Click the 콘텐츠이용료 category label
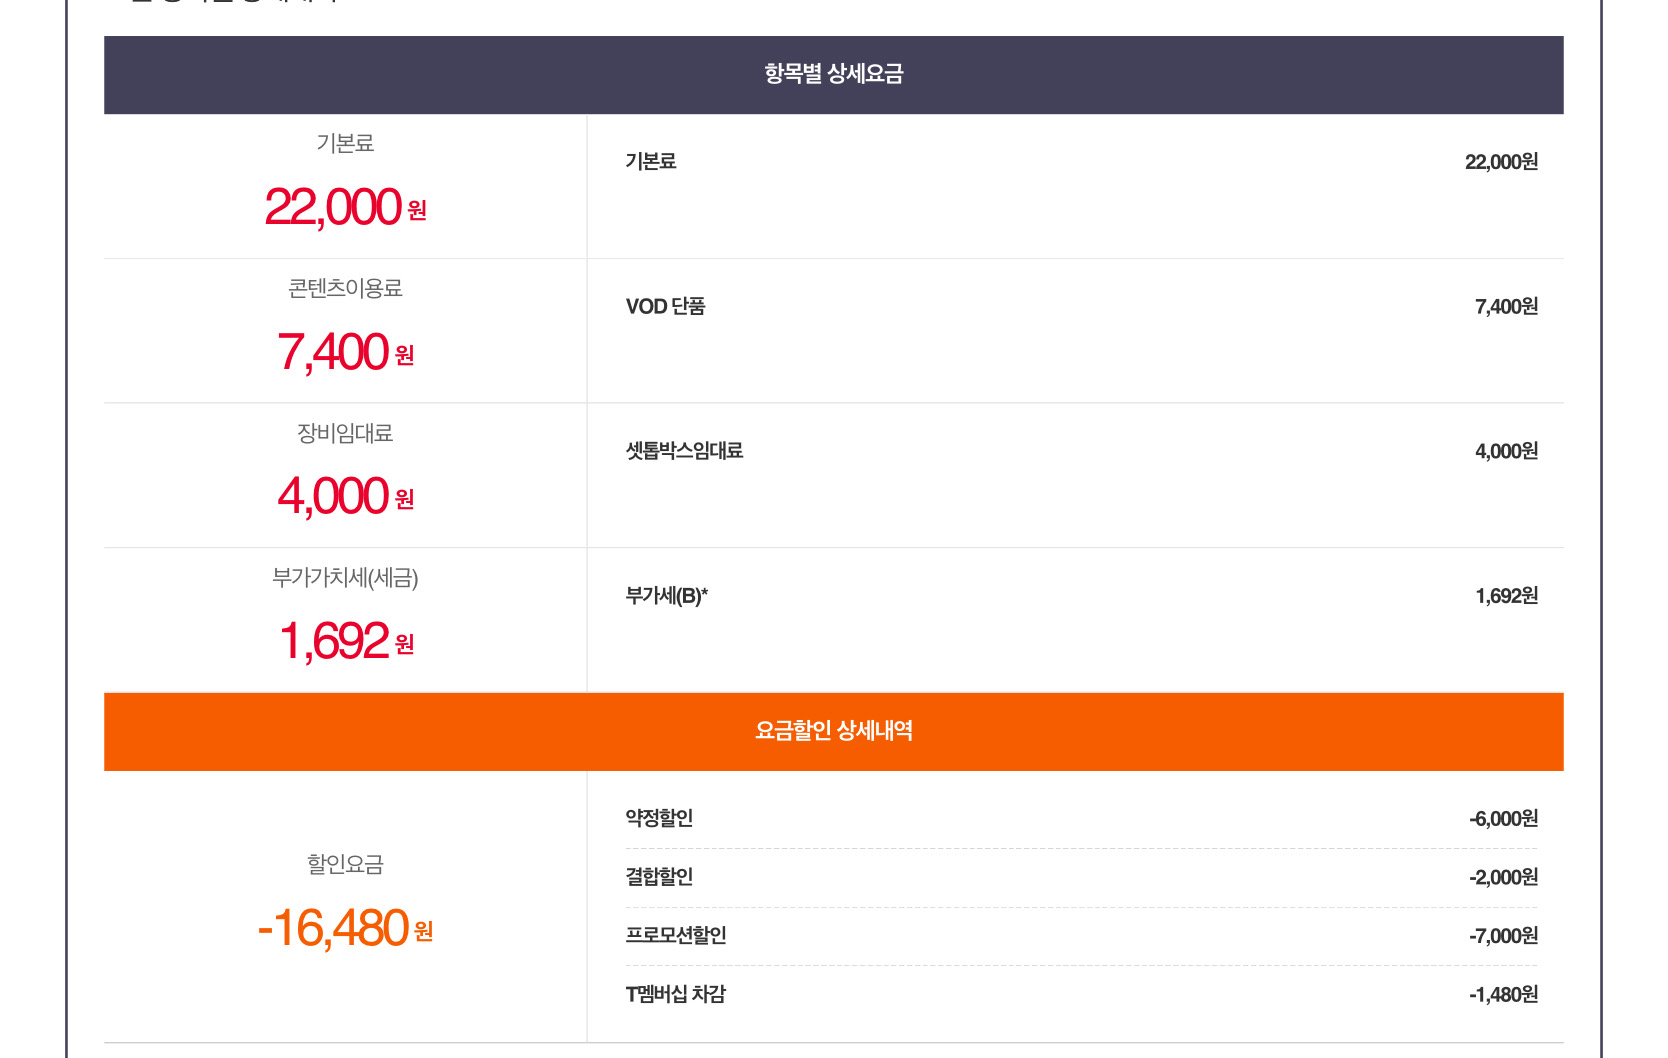This screenshot has height=1058, width=1668. point(345,289)
